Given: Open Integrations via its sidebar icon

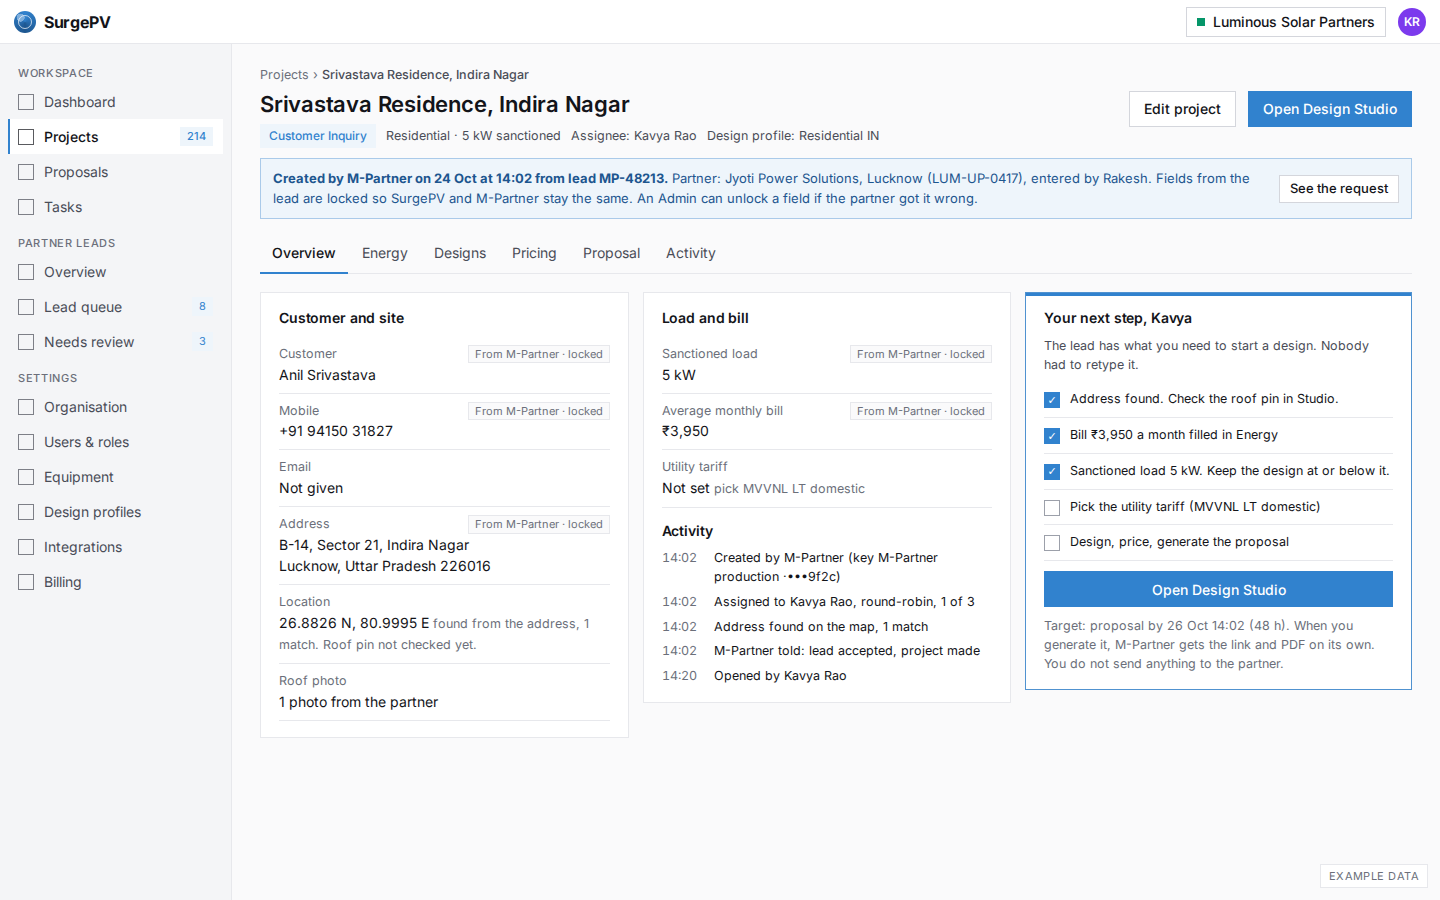Looking at the screenshot, I should pyautogui.click(x=26, y=547).
